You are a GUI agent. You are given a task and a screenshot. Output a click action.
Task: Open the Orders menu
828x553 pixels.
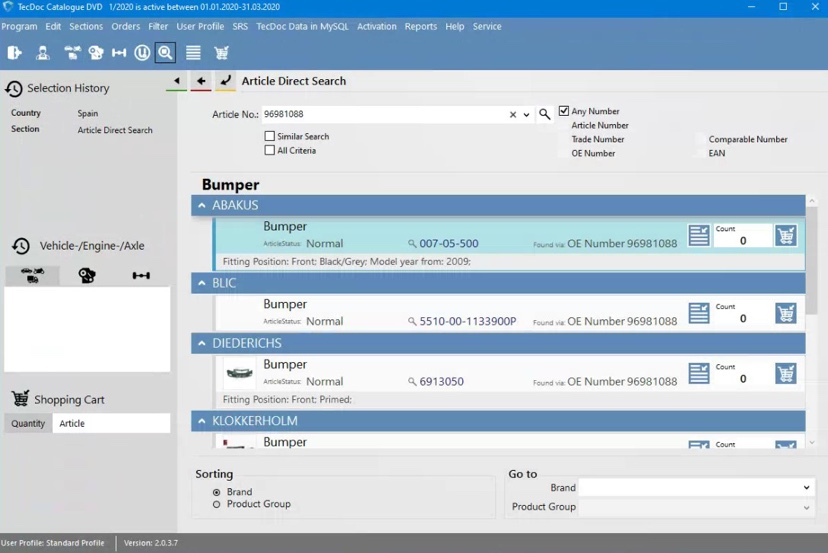[126, 26]
